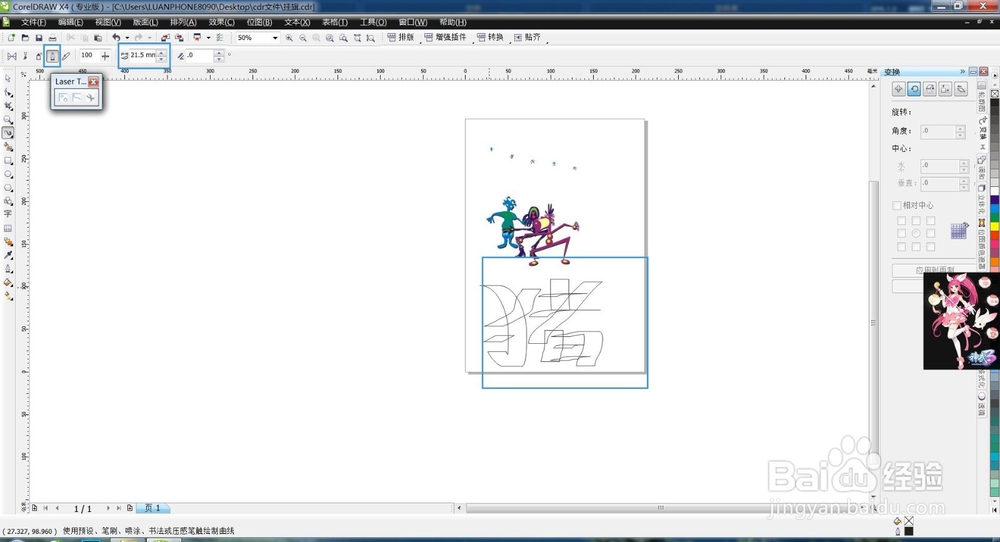Pick the yellow swatch in palette

click(994, 226)
